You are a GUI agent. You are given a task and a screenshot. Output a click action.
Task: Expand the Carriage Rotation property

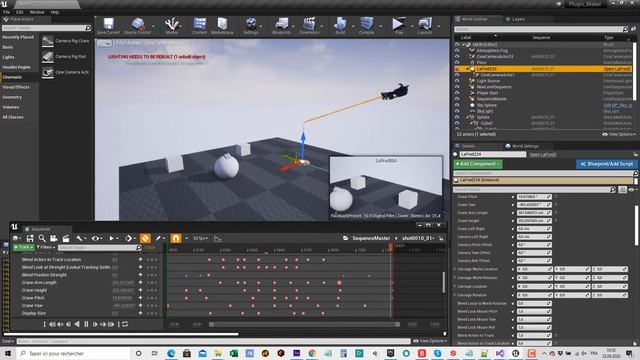tap(455, 295)
